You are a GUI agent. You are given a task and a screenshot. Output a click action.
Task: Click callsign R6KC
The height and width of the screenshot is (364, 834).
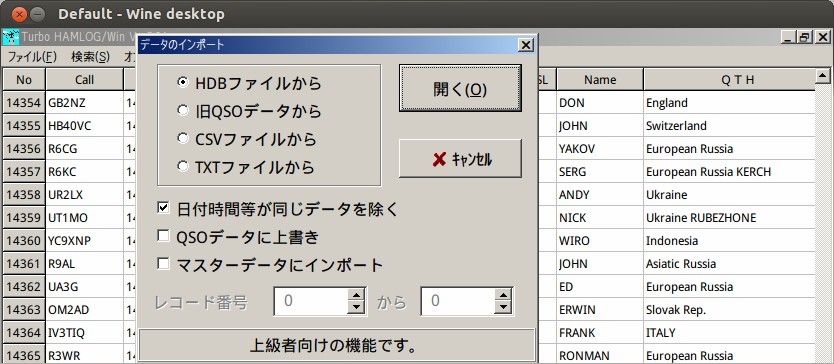coord(85,172)
